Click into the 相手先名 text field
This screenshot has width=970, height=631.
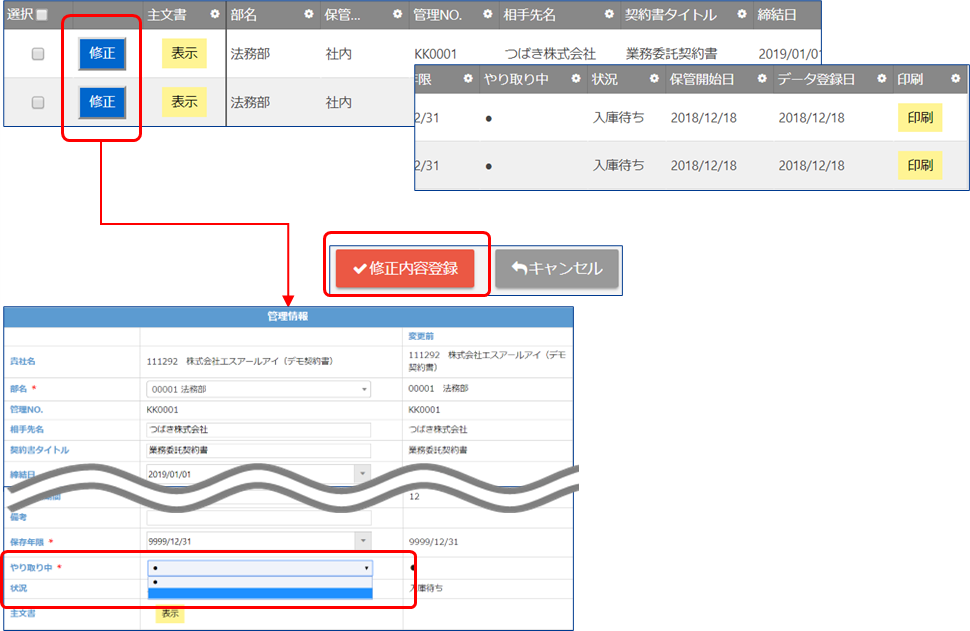(x=258, y=429)
